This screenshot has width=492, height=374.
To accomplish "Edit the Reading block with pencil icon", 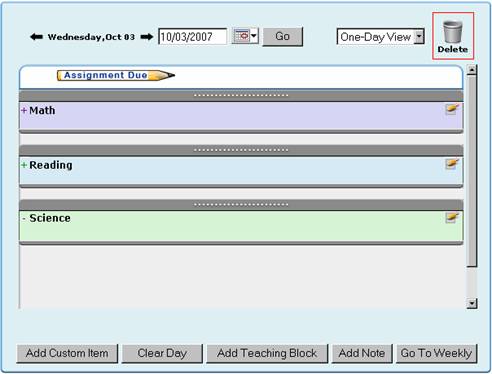I will [x=452, y=164].
